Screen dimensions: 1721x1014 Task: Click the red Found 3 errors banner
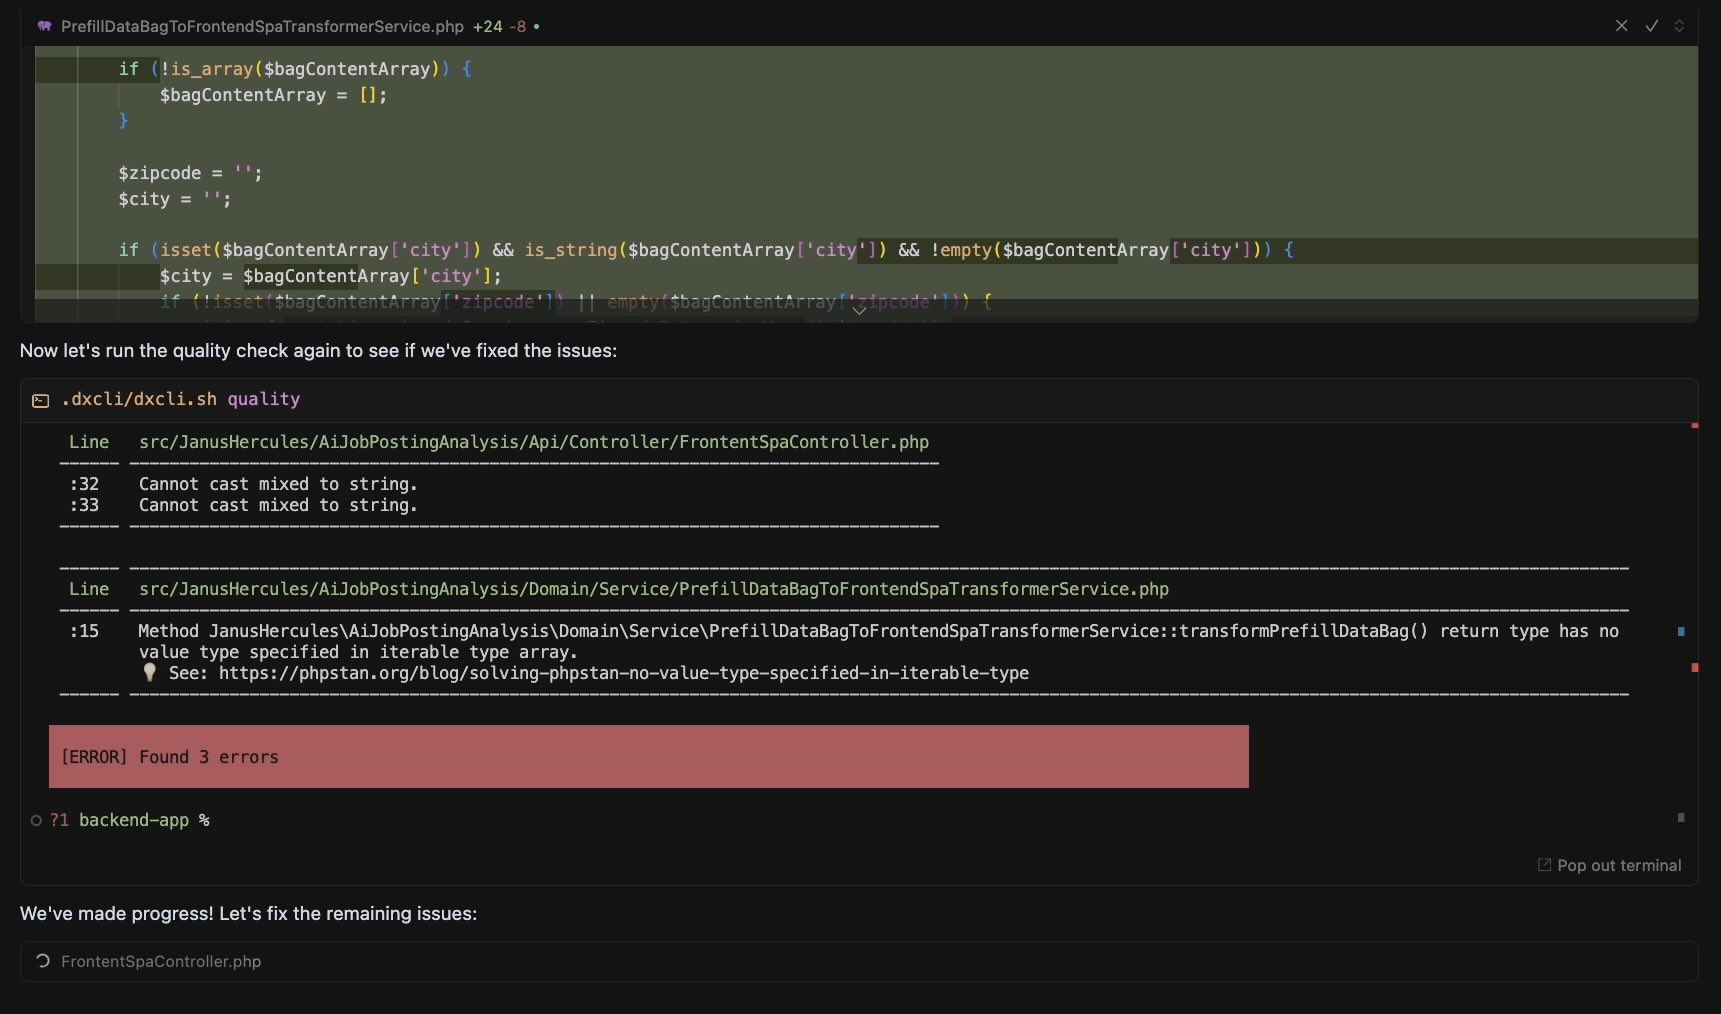[648, 756]
